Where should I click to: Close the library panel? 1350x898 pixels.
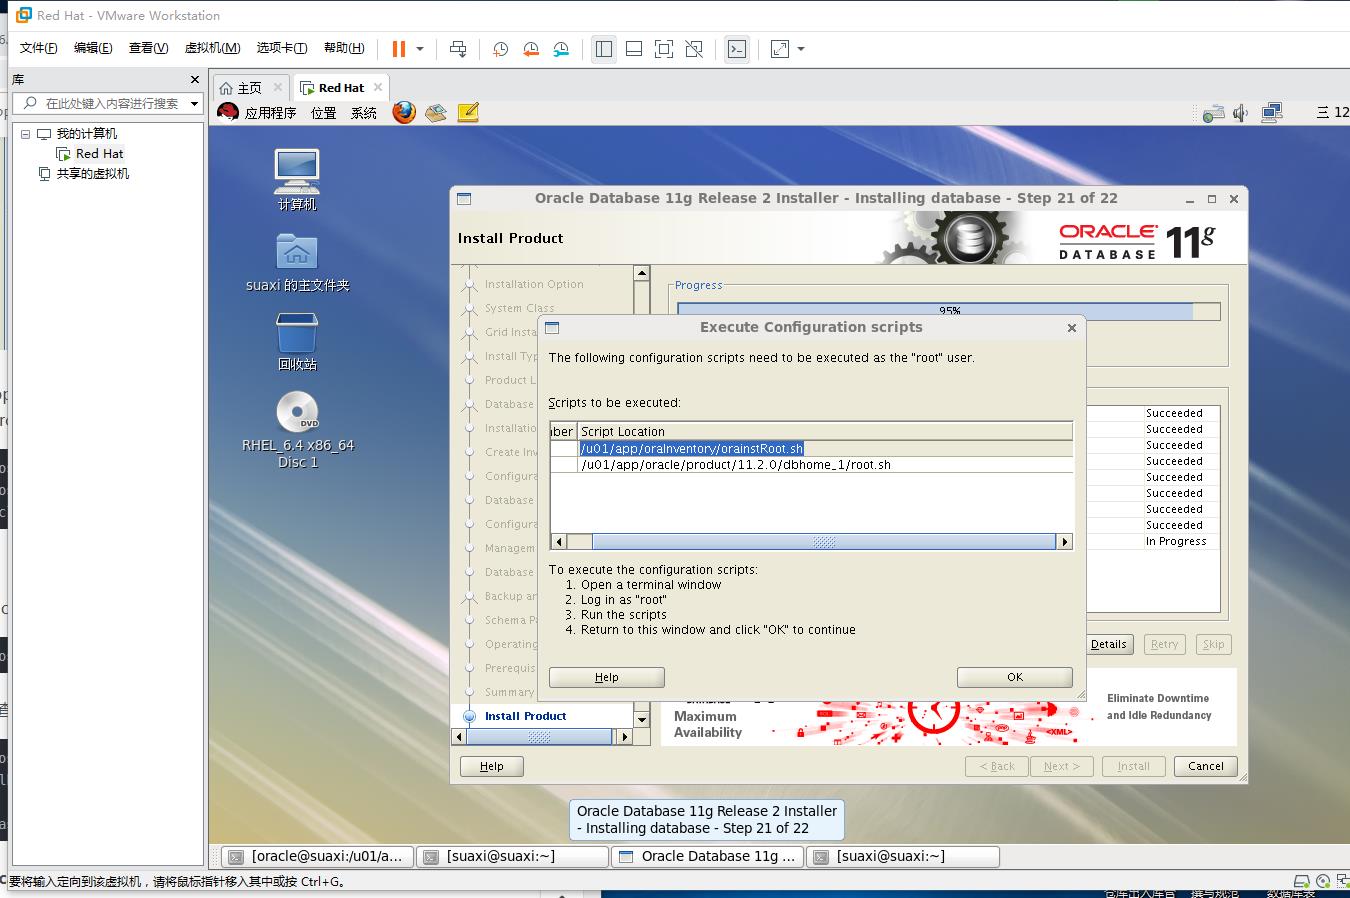pyautogui.click(x=195, y=79)
